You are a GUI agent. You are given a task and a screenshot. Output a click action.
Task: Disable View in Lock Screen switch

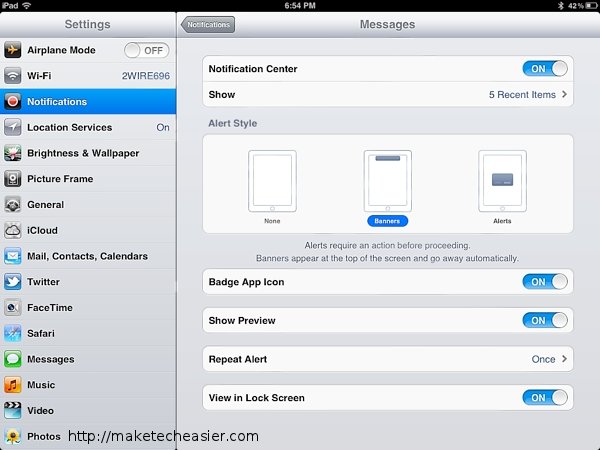[545, 398]
